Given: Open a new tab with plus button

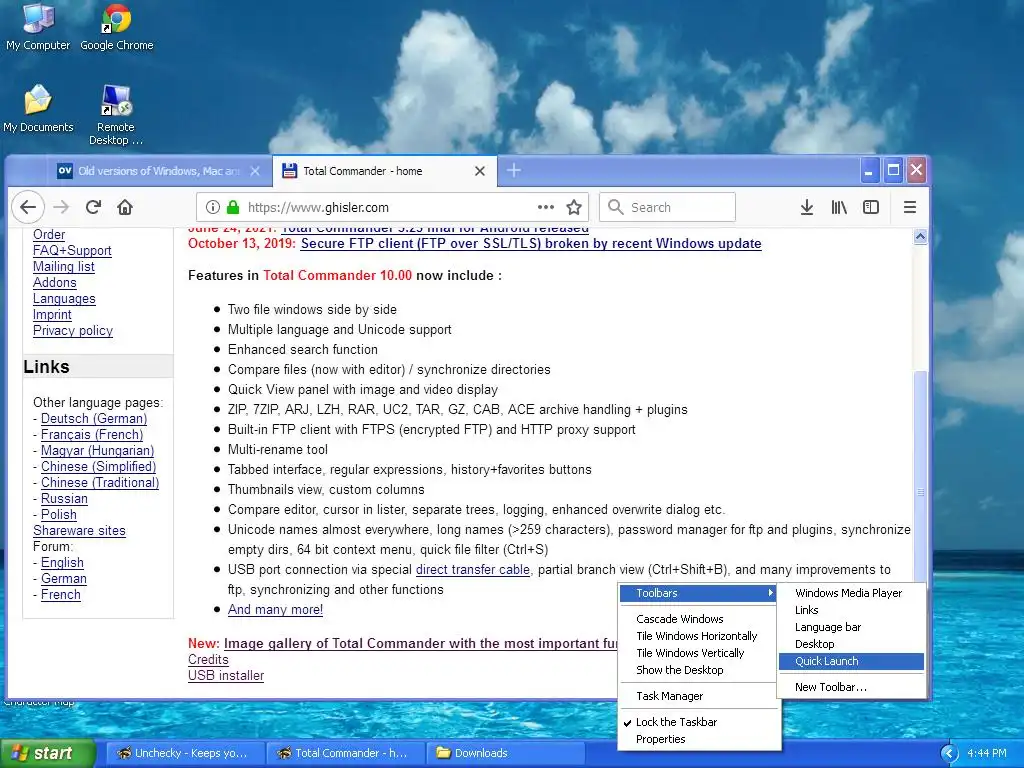Looking at the screenshot, I should [514, 170].
